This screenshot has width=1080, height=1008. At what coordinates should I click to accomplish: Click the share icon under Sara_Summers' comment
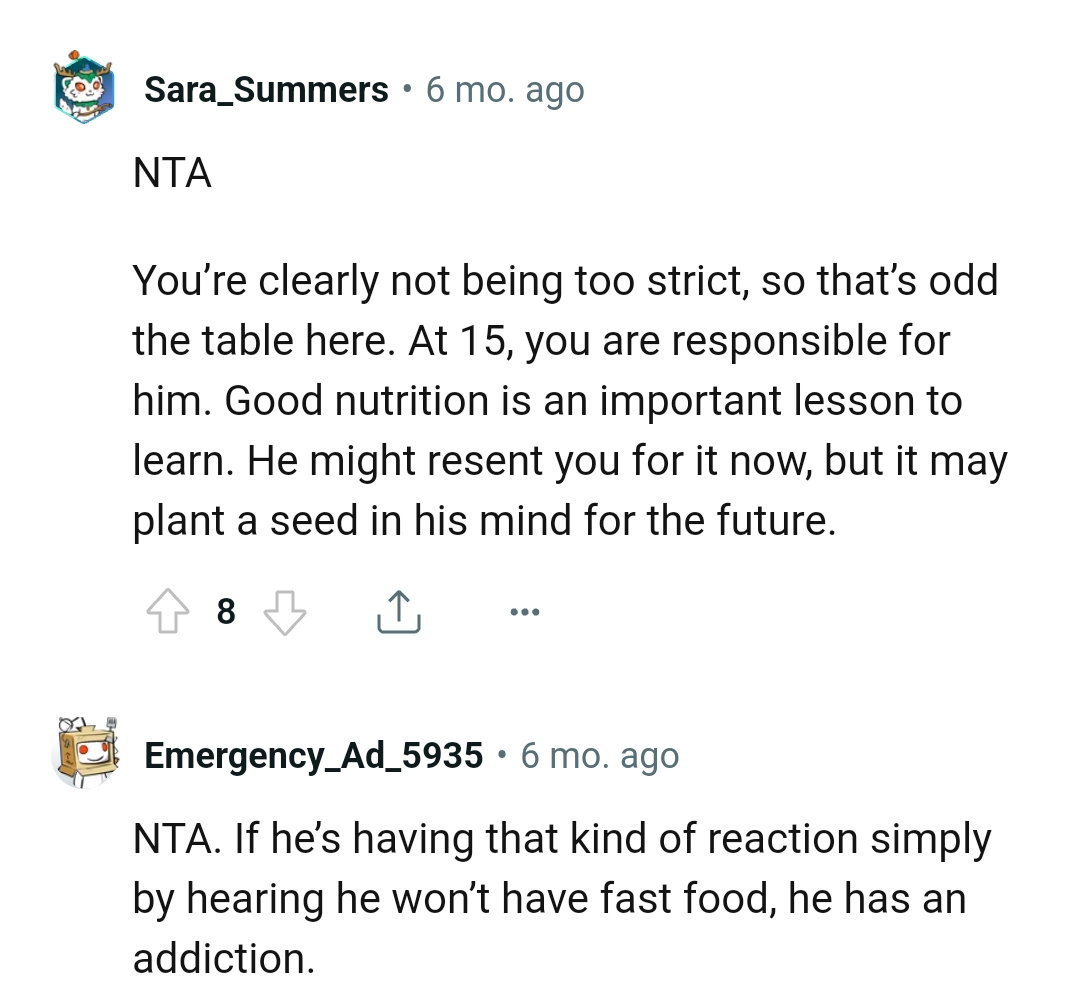(x=398, y=611)
